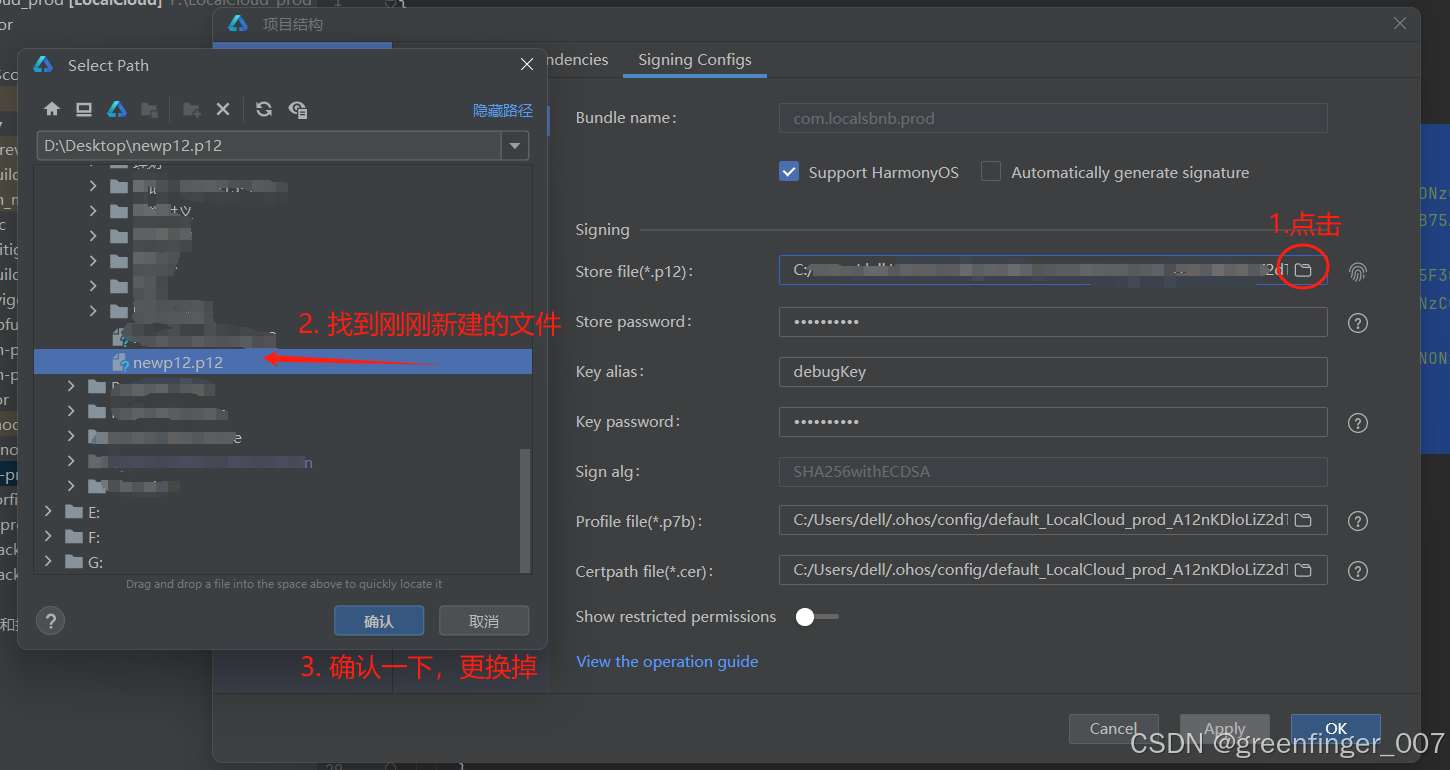Show help for Key password

(x=1357, y=423)
